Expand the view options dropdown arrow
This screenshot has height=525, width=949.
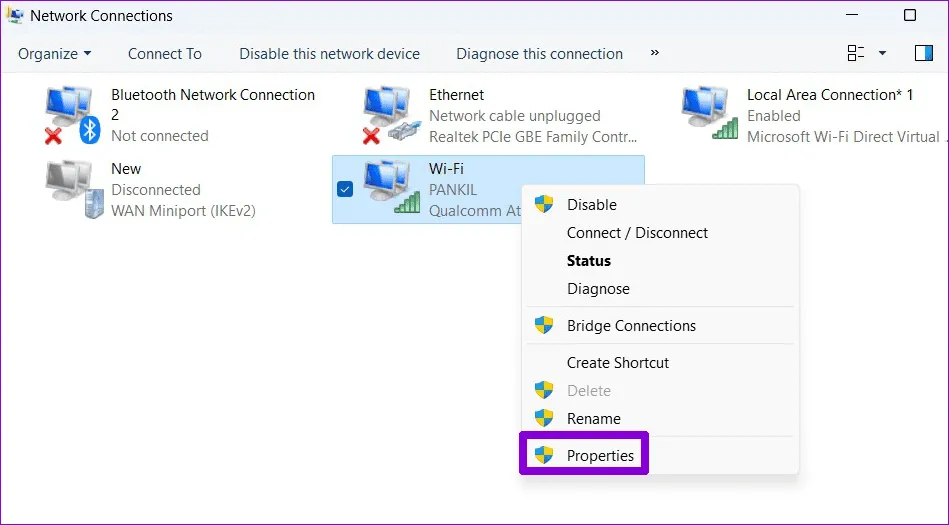tap(882, 53)
